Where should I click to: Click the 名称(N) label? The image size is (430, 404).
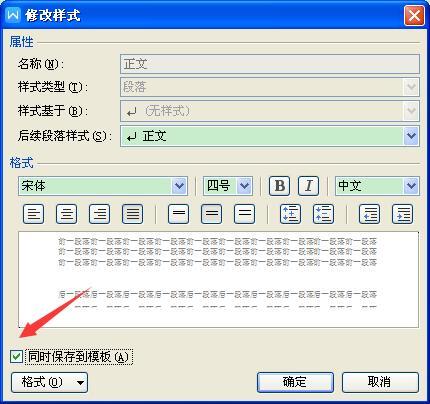coord(41,64)
